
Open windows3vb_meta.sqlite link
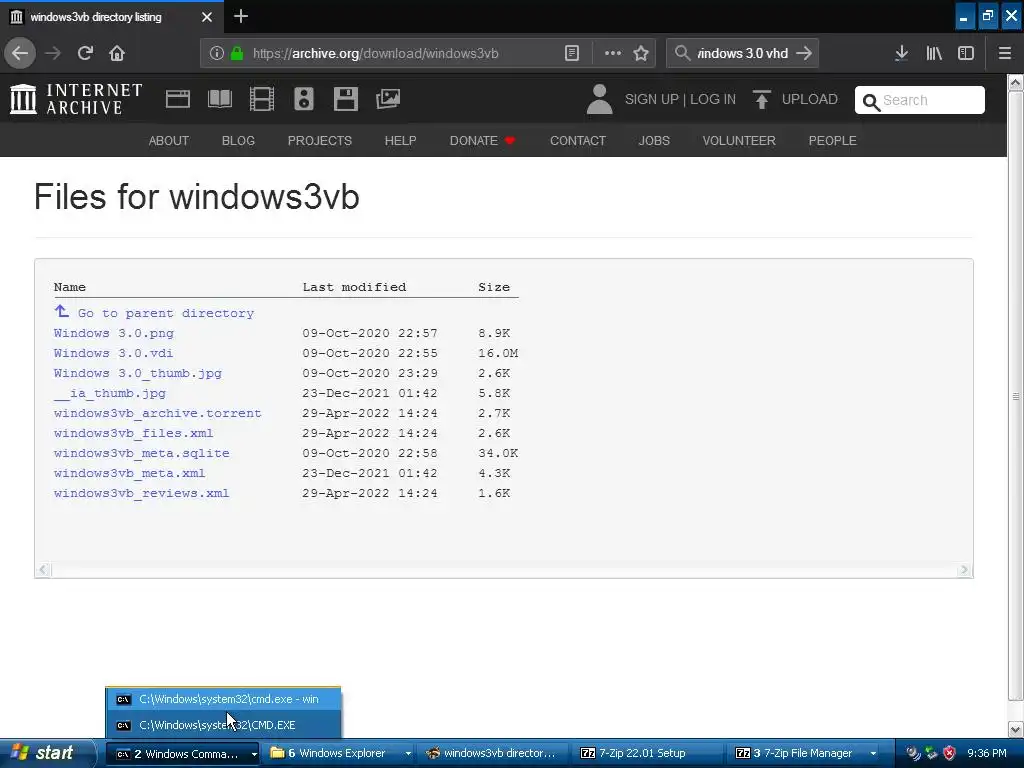point(142,453)
